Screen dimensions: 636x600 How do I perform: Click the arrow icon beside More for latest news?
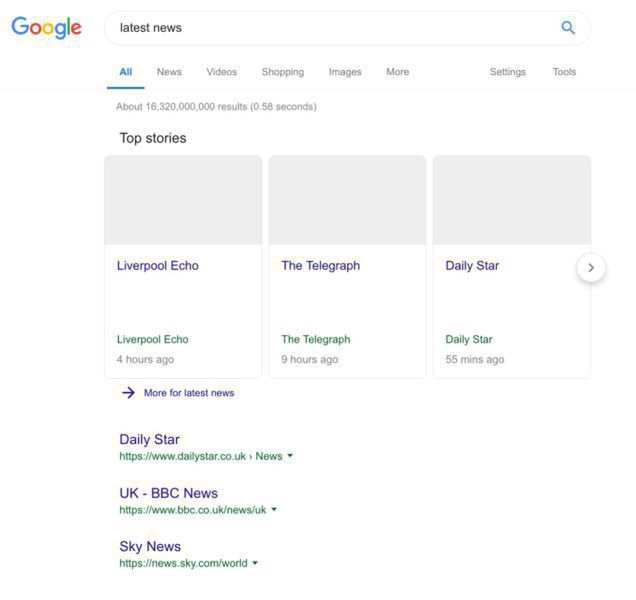128,393
